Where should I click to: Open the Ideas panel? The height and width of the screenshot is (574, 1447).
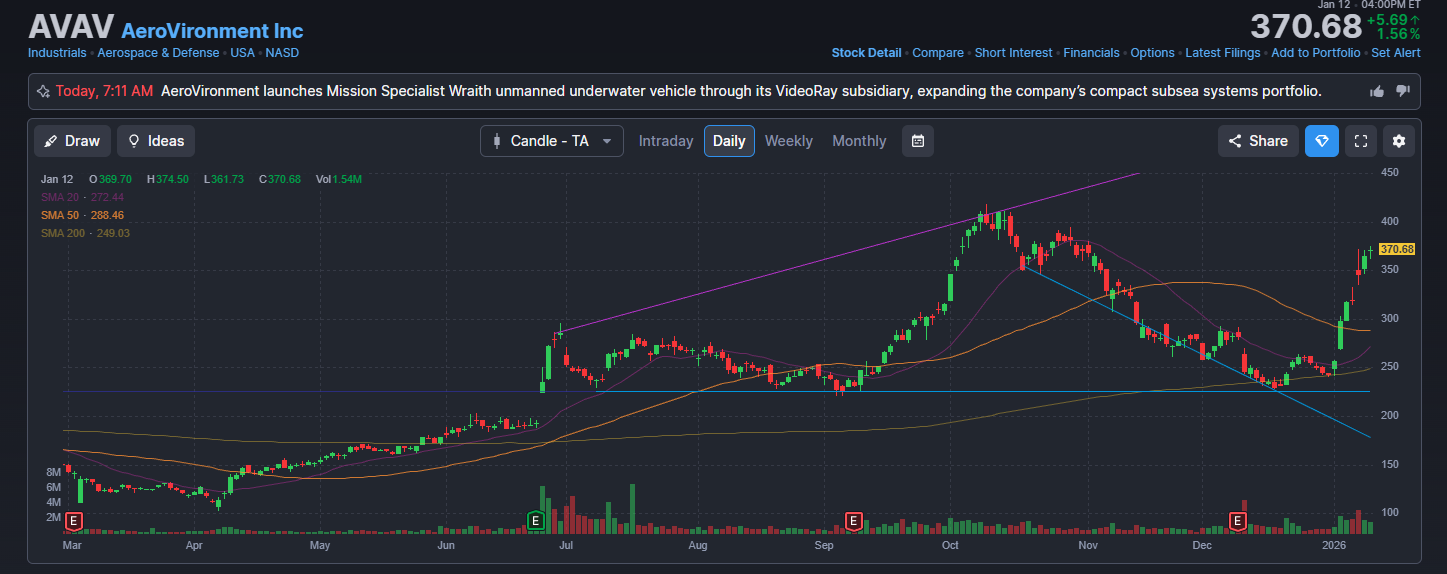(x=156, y=141)
